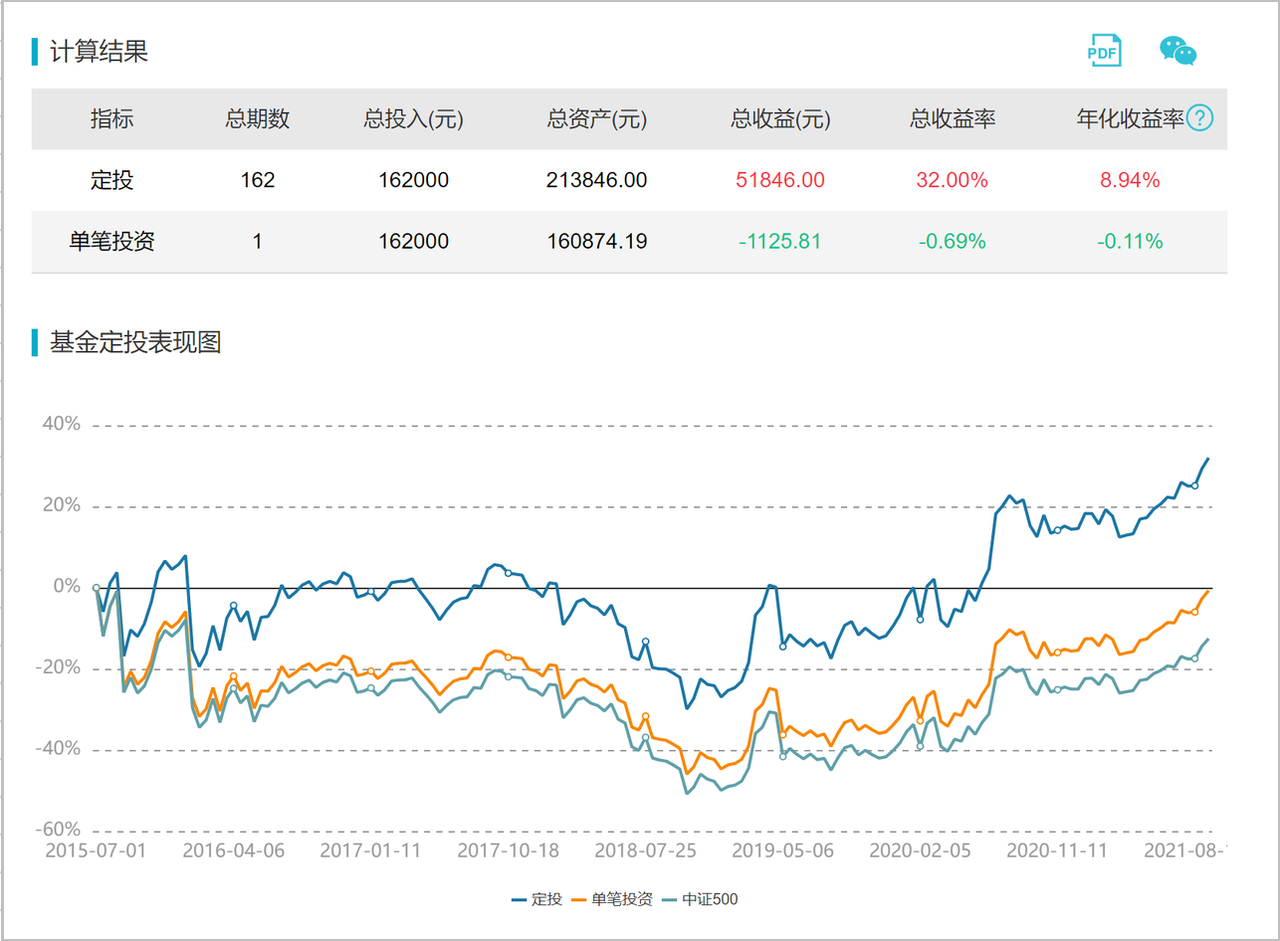Click the 总收益率 column header

(x=952, y=119)
